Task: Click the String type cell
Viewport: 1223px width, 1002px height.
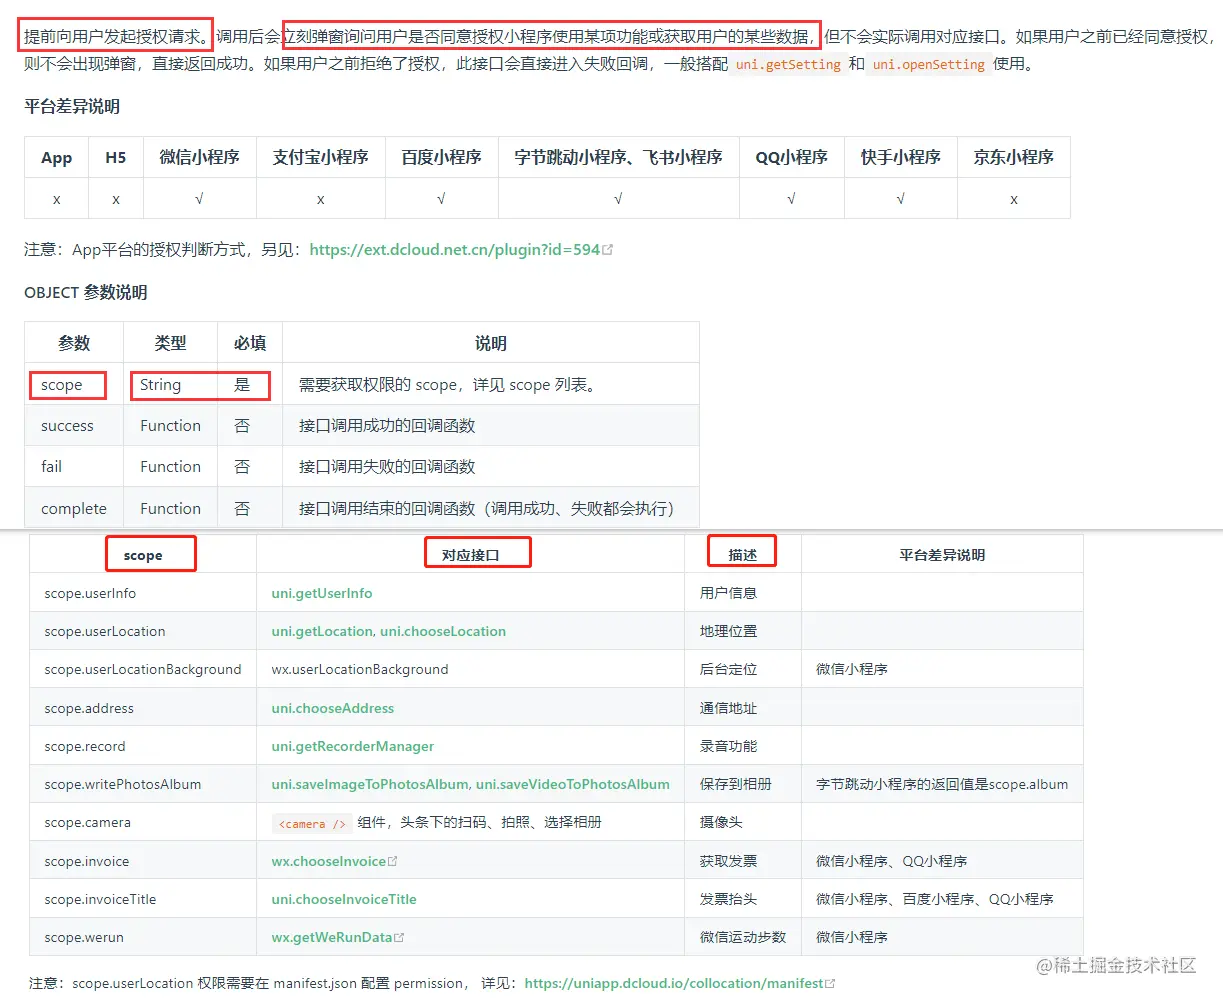Action: tap(171, 385)
